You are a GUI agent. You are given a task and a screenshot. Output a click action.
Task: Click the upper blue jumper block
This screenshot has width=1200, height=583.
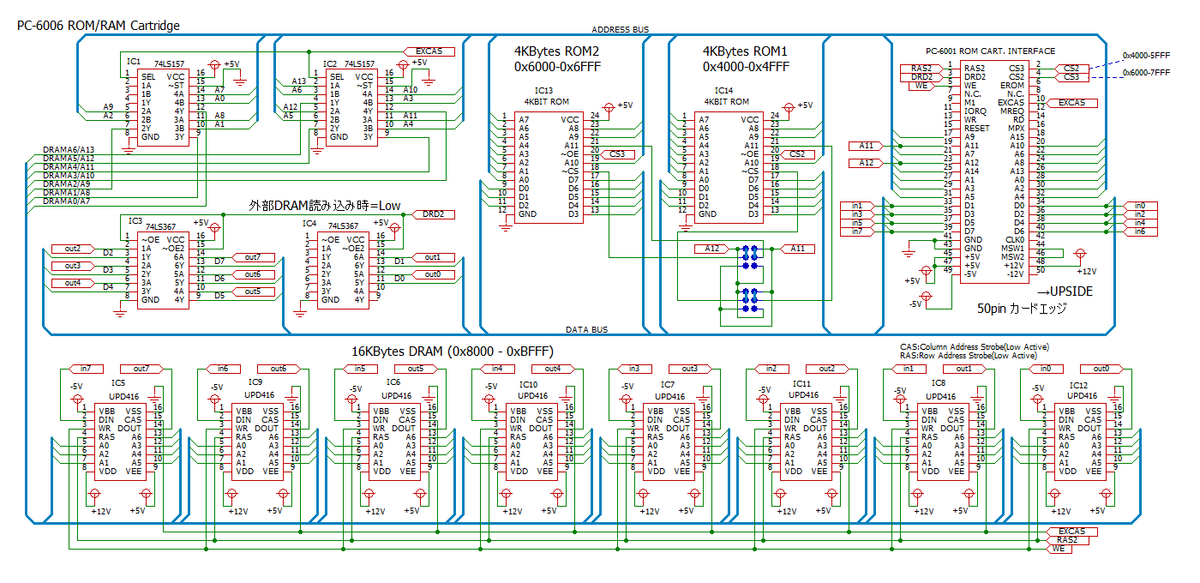click(747, 256)
